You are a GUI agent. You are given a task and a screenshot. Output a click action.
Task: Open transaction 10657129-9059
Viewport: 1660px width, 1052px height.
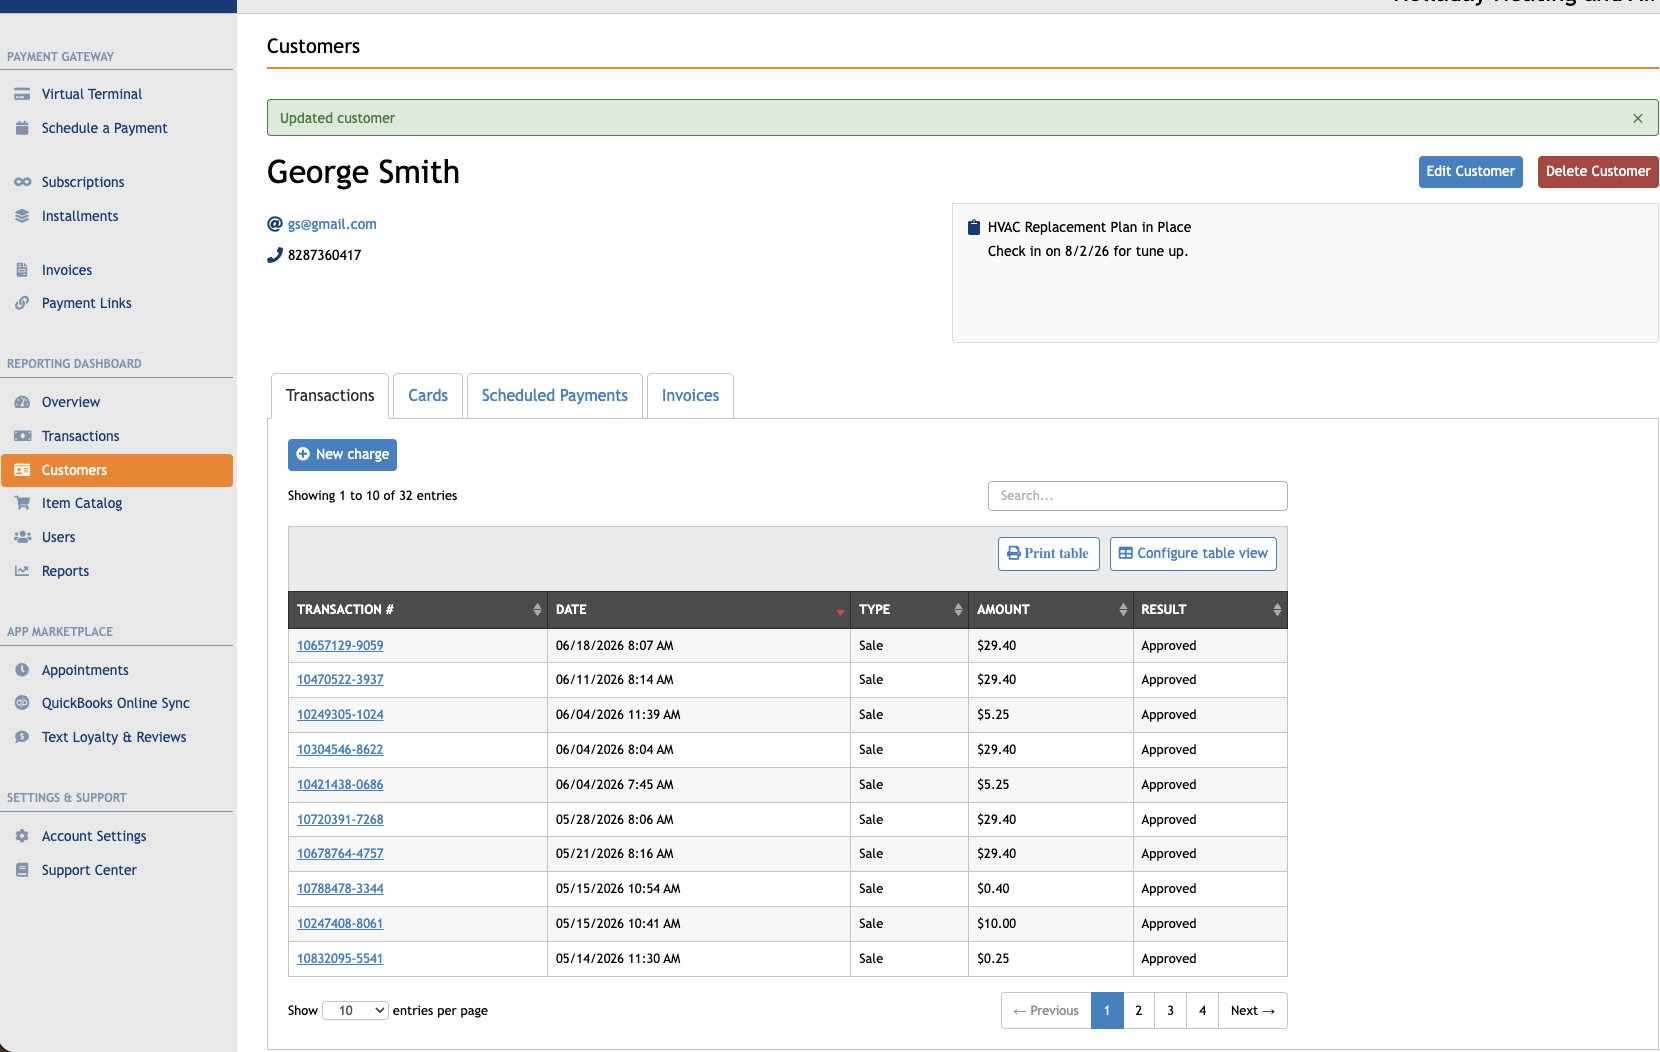point(340,646)
